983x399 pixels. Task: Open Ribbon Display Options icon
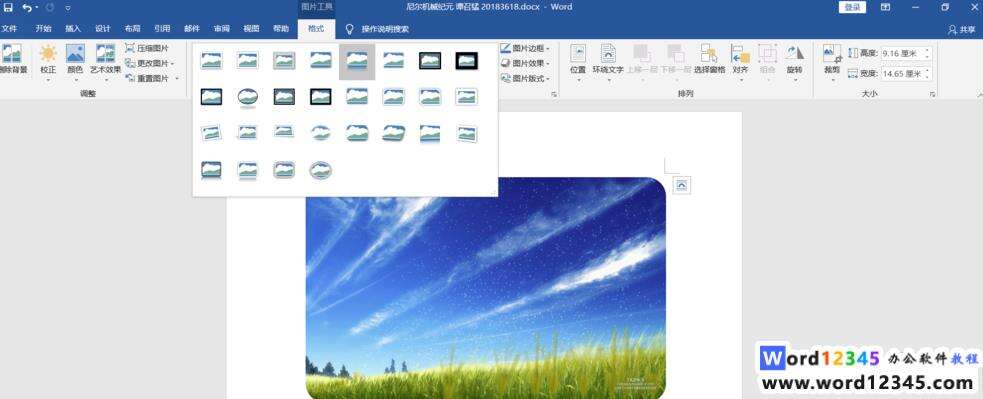885,7
